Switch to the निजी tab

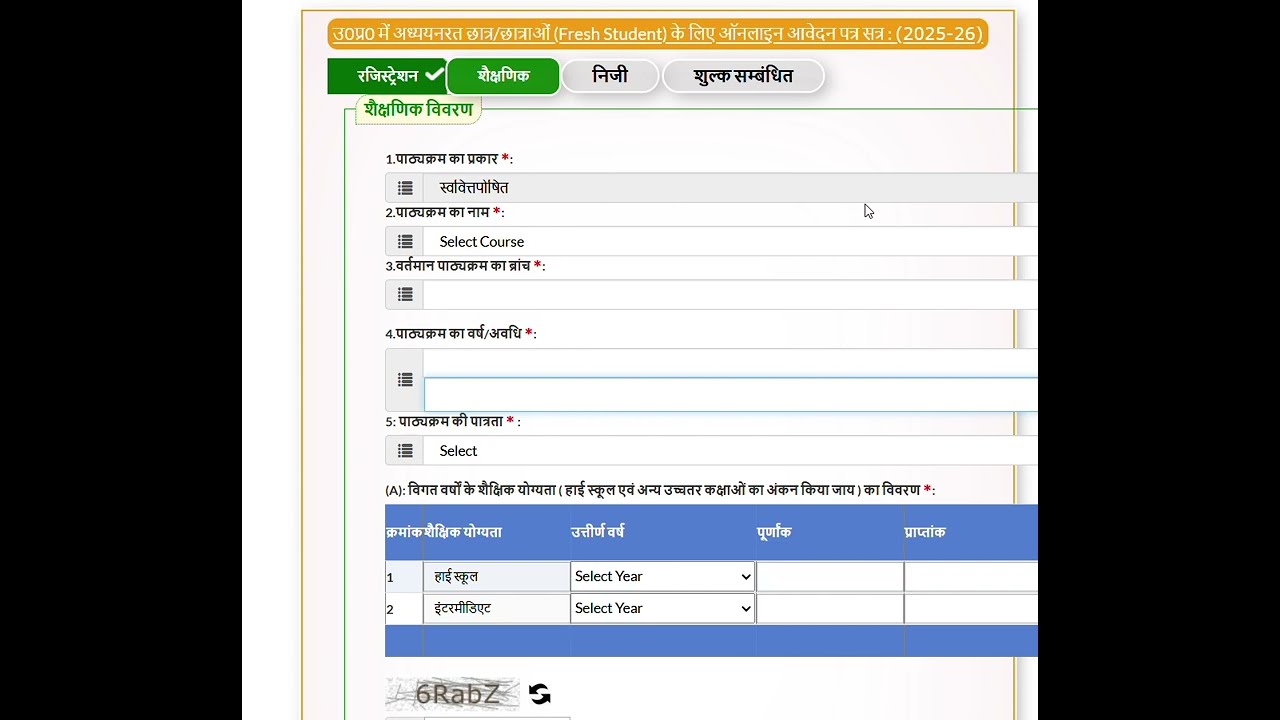pos(610,76)
